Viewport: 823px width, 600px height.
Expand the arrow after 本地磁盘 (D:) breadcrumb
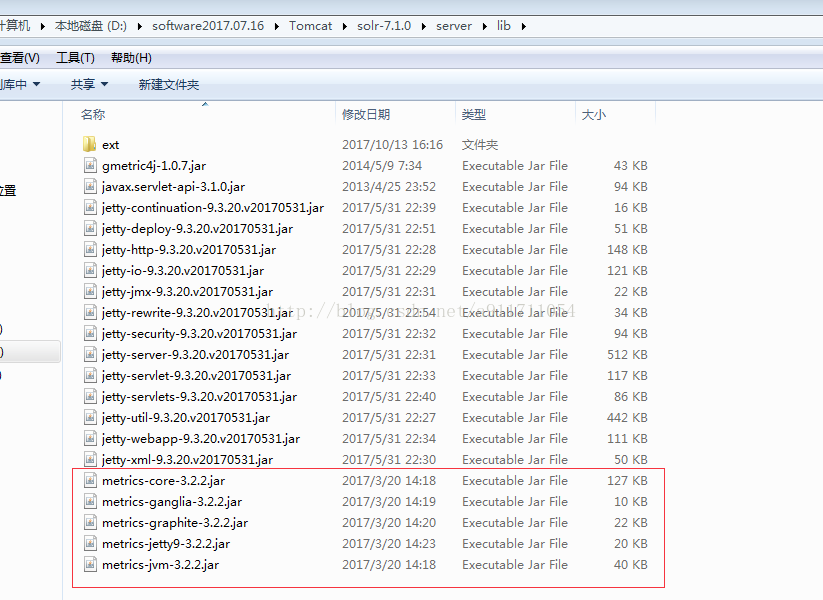tap(140, 26)
